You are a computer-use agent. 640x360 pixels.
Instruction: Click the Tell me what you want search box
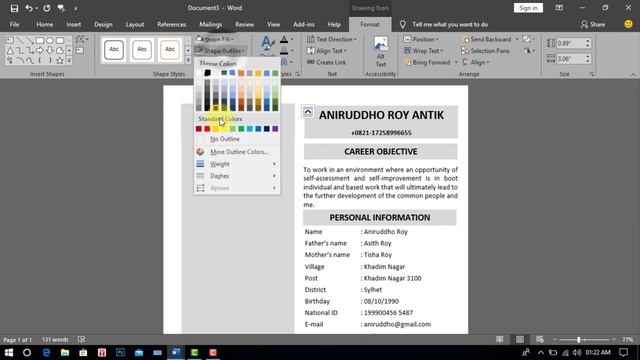[x=450, y=24]
